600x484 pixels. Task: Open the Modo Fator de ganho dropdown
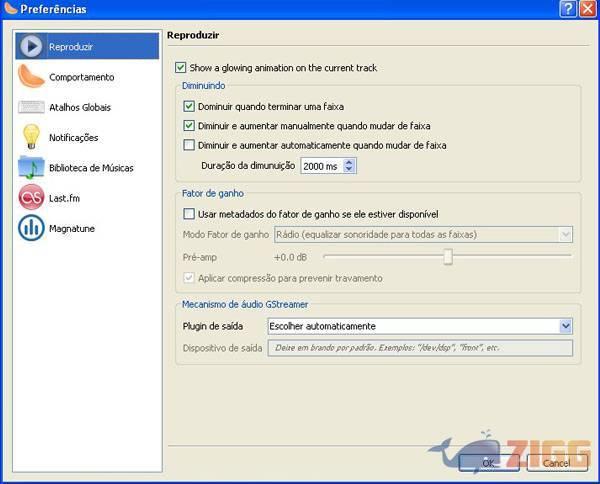565,234
